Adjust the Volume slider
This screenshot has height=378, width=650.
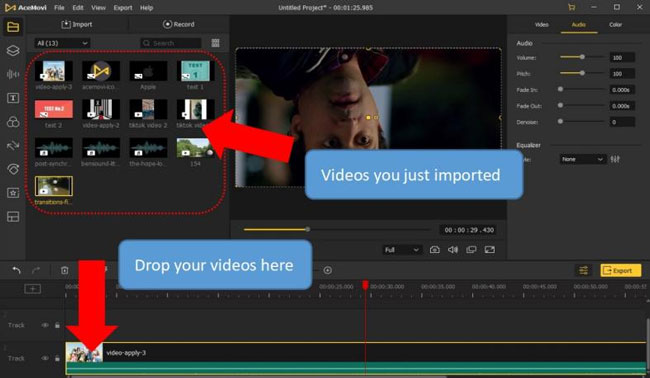coord(582,57)
